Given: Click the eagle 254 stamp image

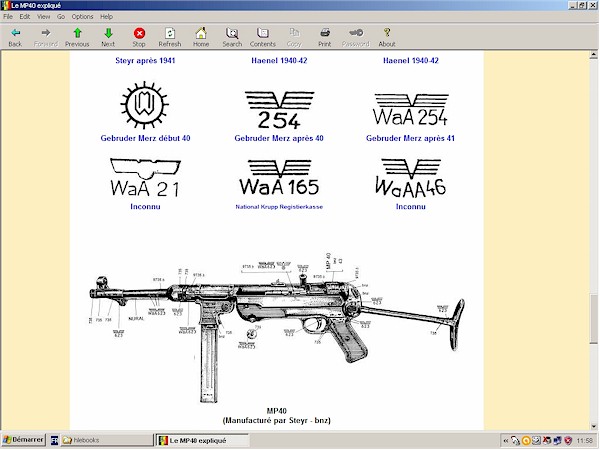Looking at the screenshot, I should coord(279,110).
